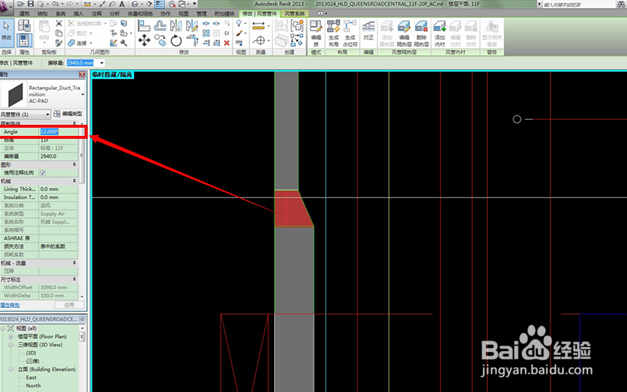Select the Align tool in Modify panel

tap(144, 26)
